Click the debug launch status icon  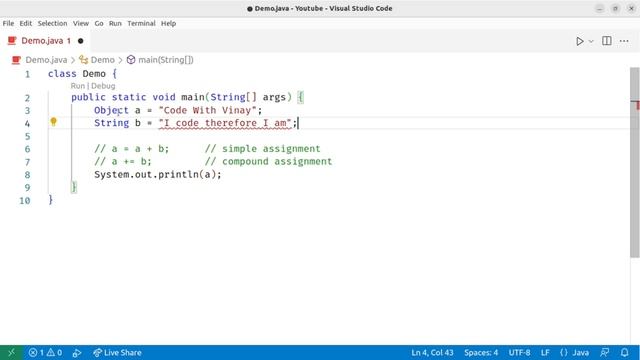(x=77, y=353)
